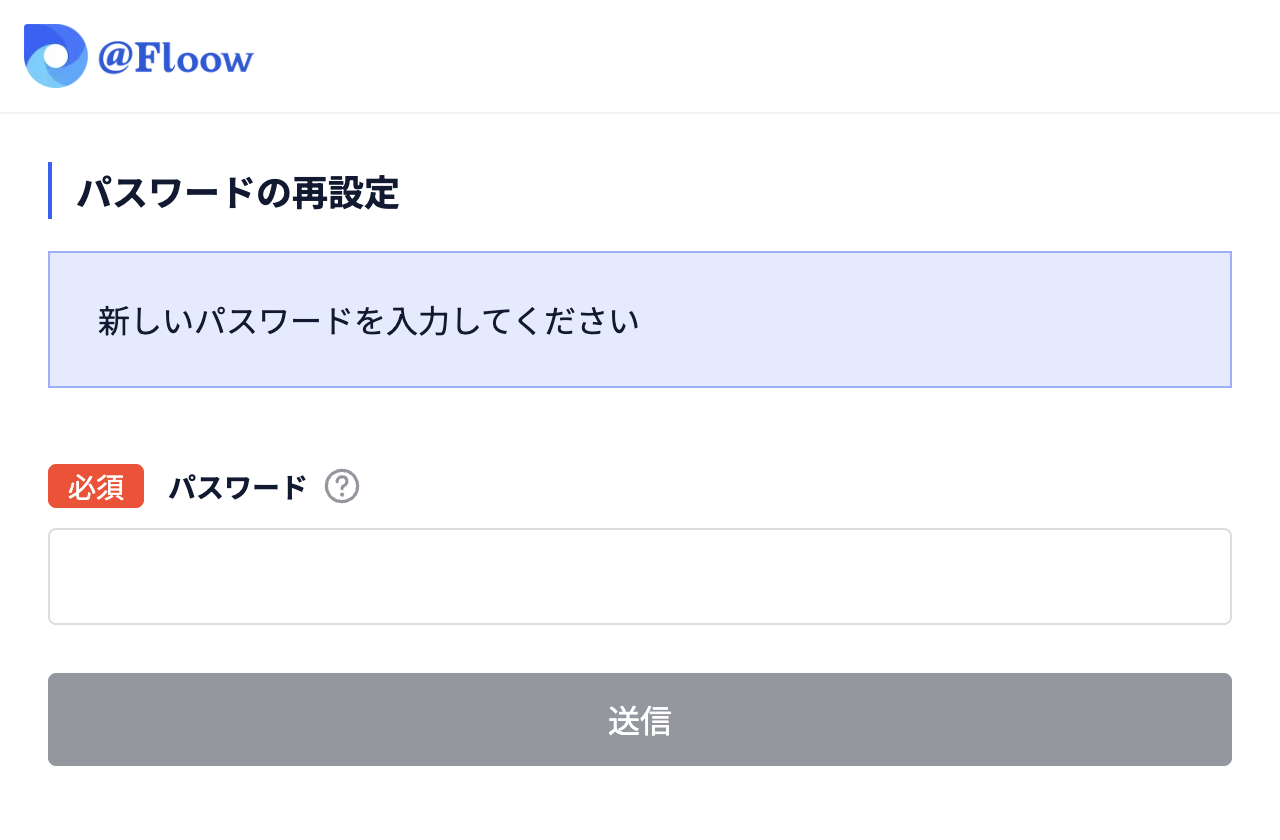Click the @Floow wordmark link
Image resolution: width=1280 pixels, height=840 pixels.
point(176,58)
